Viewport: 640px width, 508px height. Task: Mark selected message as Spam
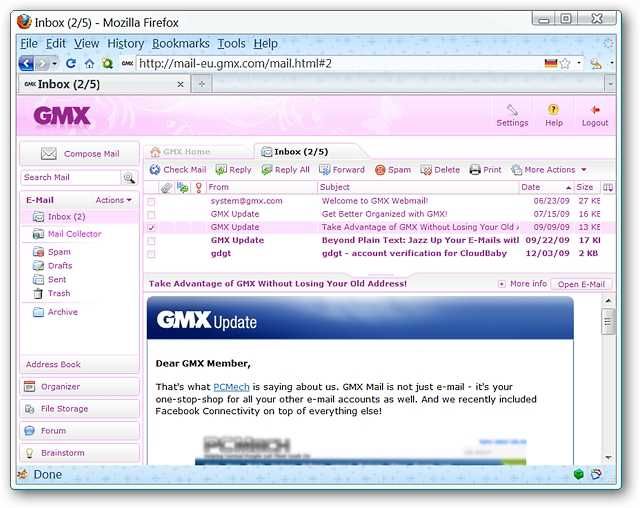(393, 170)
